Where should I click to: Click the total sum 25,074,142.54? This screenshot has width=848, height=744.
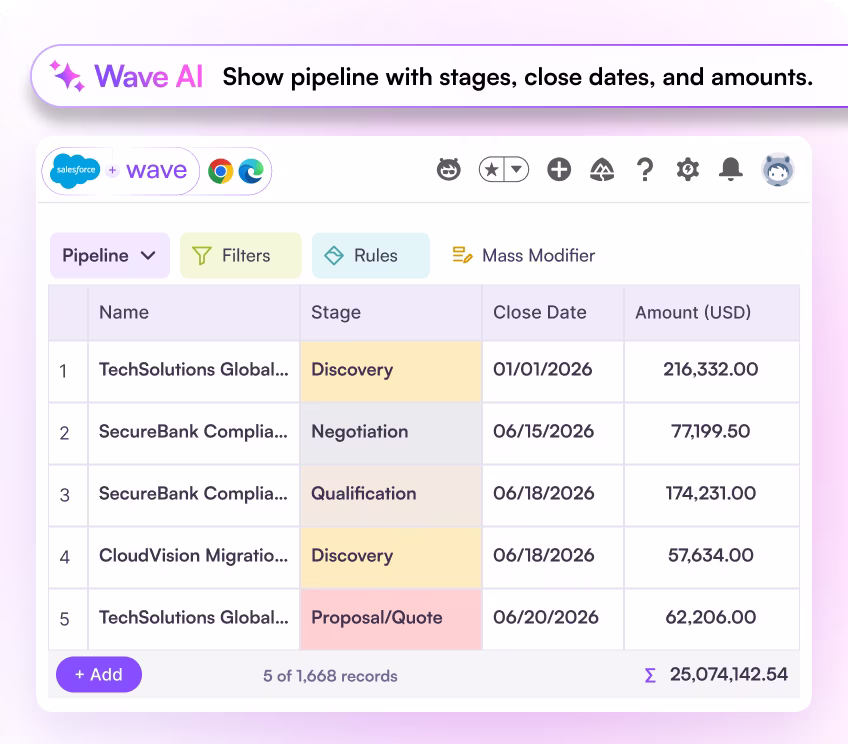pyautogui.click(x=729, y=674)
